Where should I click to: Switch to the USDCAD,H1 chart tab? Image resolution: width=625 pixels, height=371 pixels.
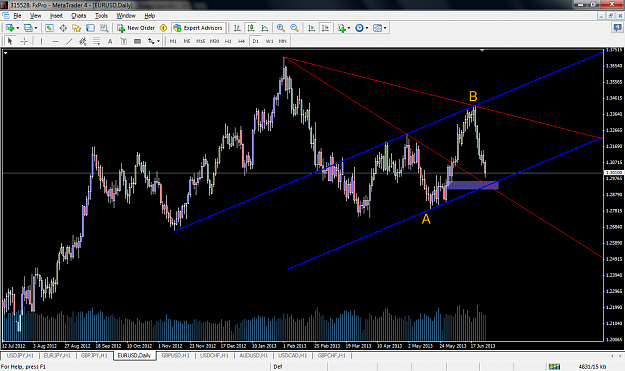click(292, 355)
